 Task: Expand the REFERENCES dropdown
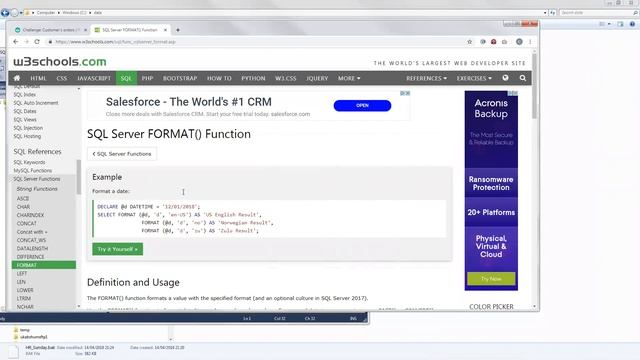point(426,78)
